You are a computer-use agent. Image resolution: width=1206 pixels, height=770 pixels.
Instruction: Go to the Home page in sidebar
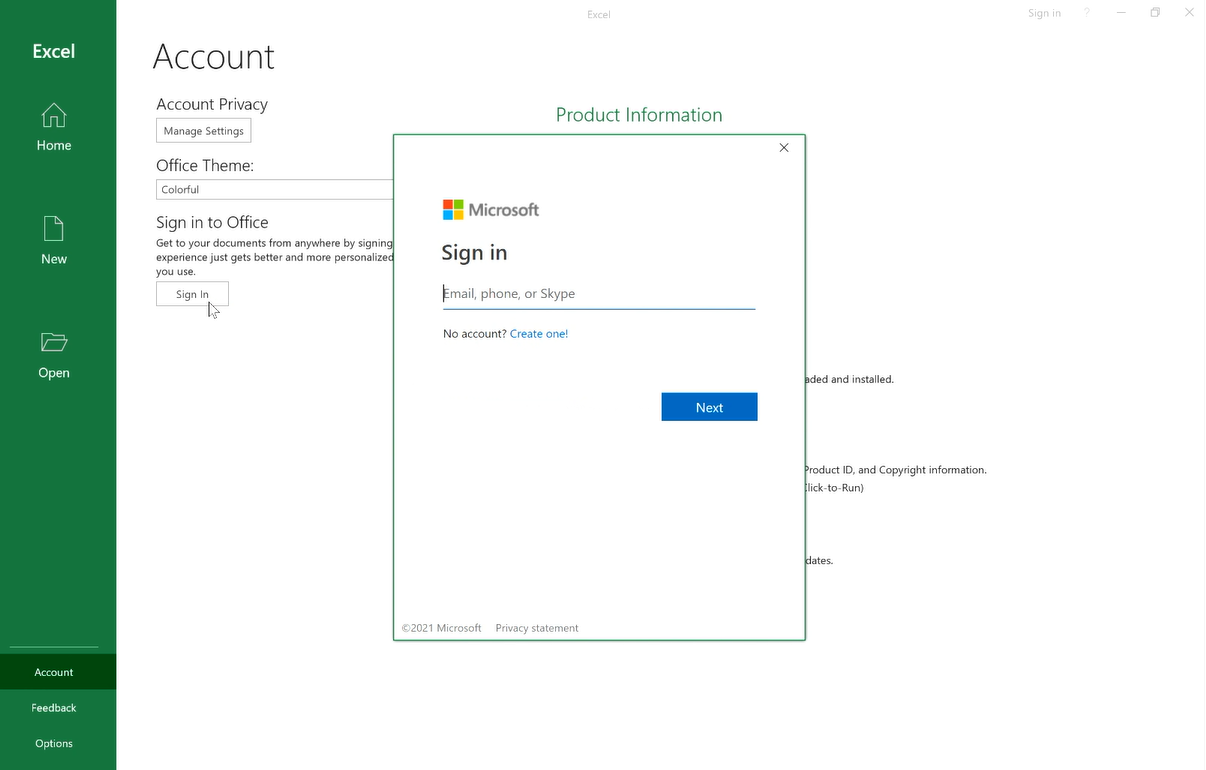coord(54,127)
